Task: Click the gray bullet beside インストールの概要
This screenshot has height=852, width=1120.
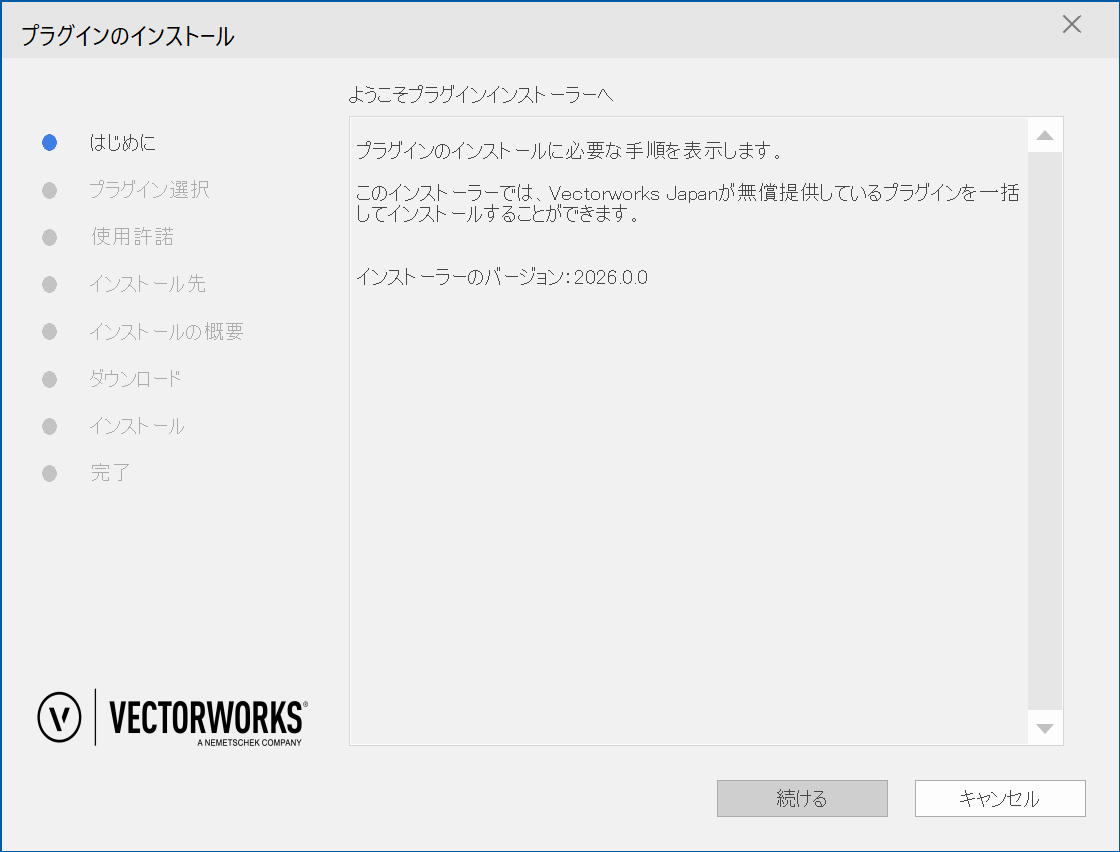Action: tap(49, 332)
